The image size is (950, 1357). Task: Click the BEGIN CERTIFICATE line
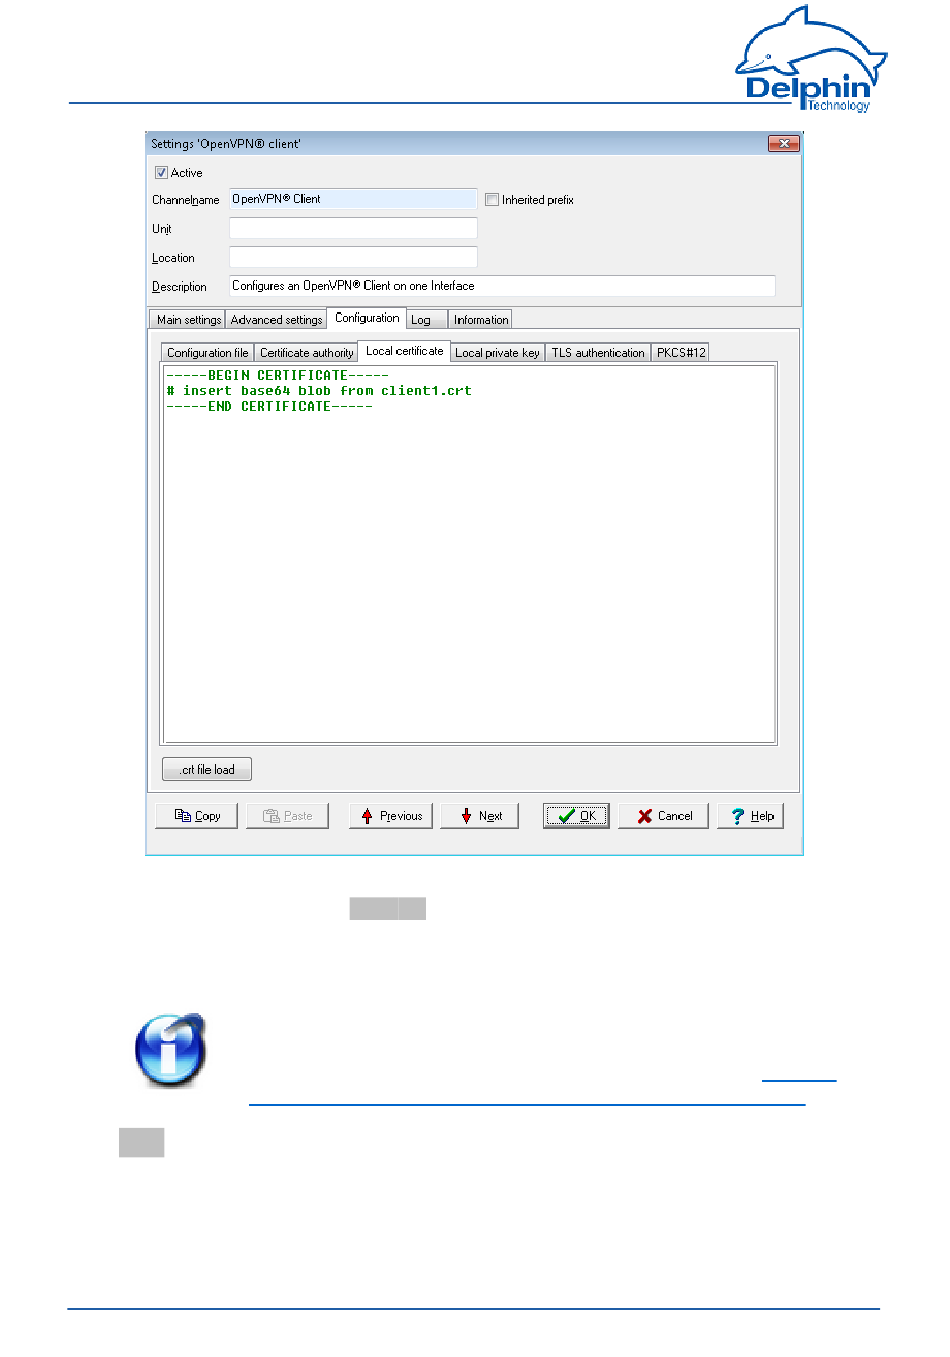277,376
